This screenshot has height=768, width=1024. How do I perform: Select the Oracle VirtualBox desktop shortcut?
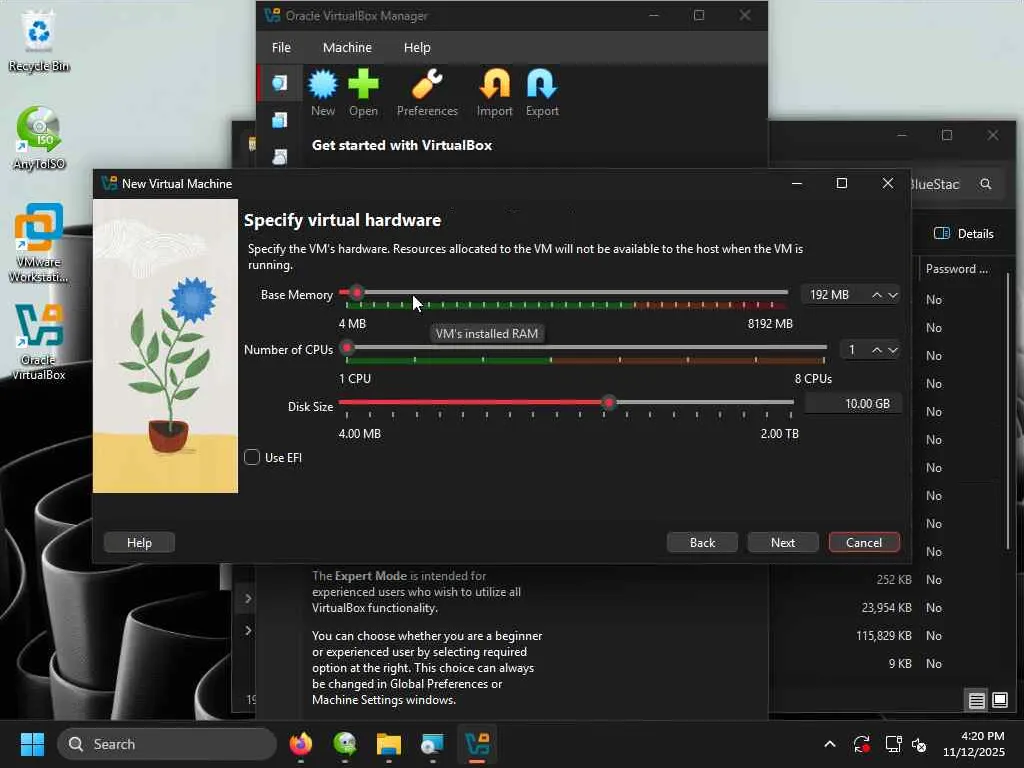(x=39, y=342)
